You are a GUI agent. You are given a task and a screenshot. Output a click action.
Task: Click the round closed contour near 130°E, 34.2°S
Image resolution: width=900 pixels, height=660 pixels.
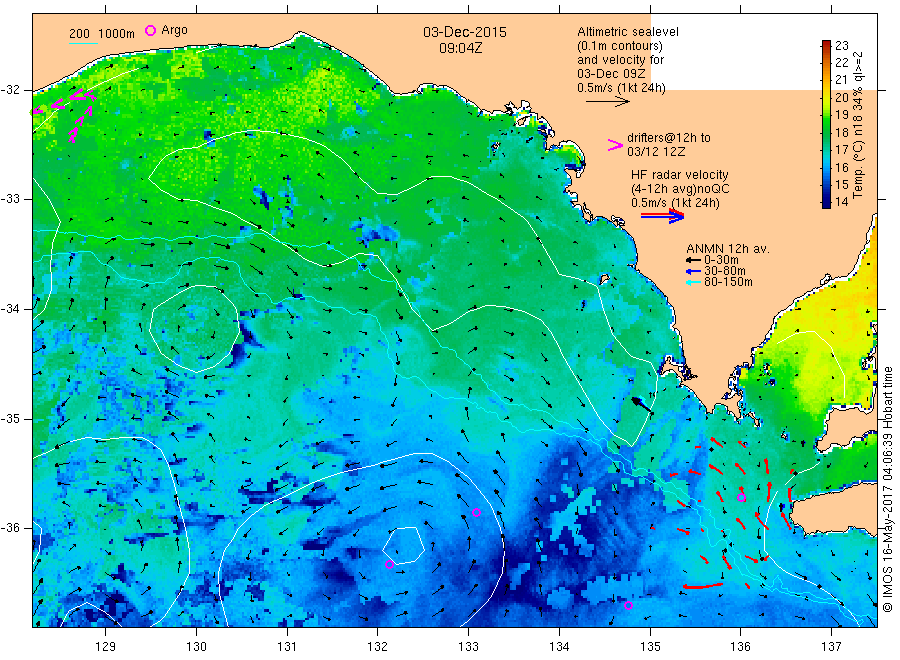click(195, 328)
